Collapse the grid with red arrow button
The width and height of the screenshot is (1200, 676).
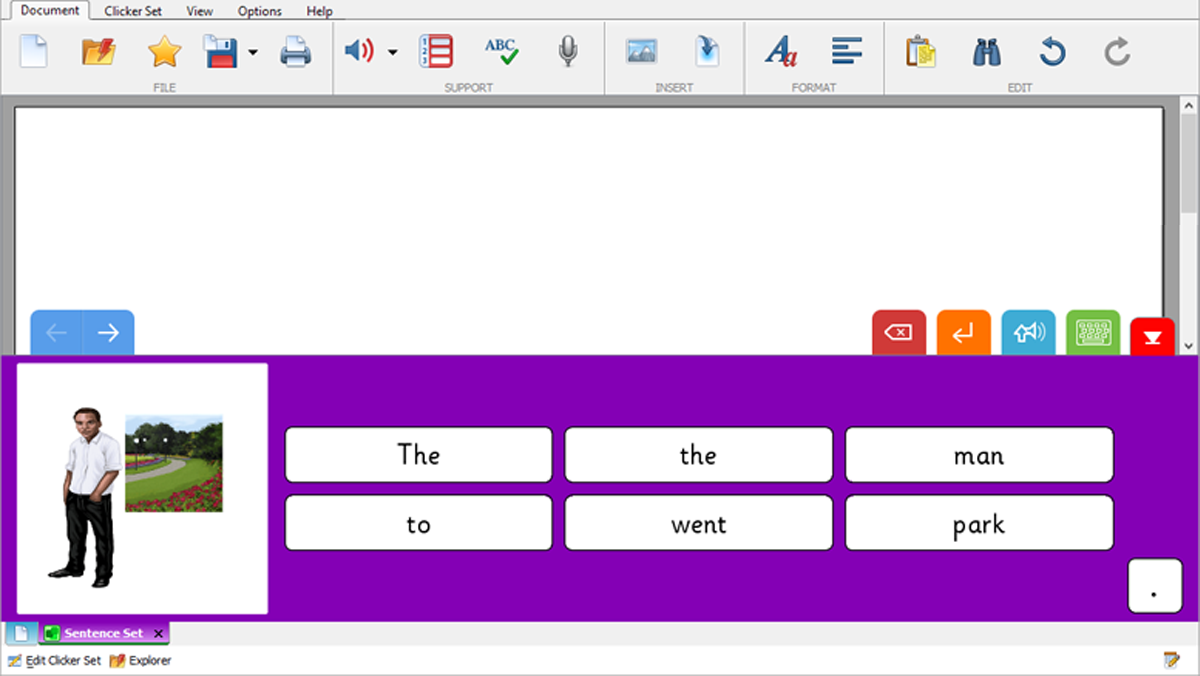pos(1152,337)
